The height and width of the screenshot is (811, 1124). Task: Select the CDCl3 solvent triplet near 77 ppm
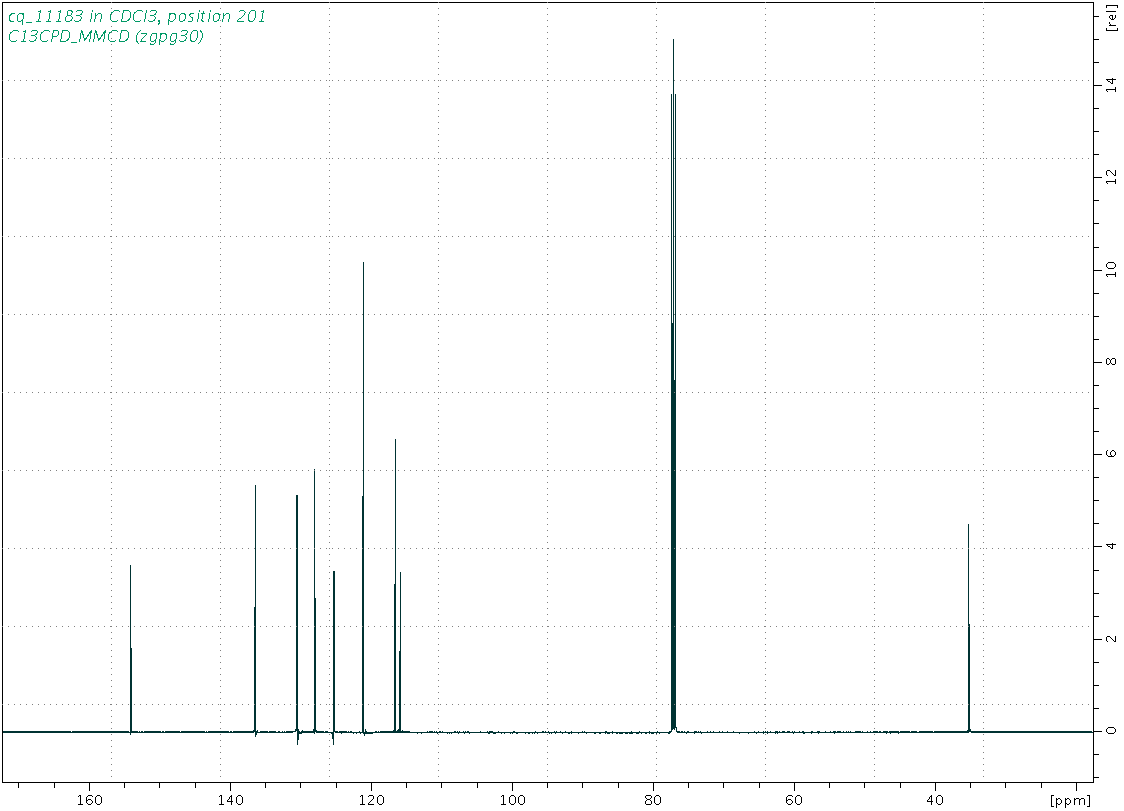(x=673, y=387)
